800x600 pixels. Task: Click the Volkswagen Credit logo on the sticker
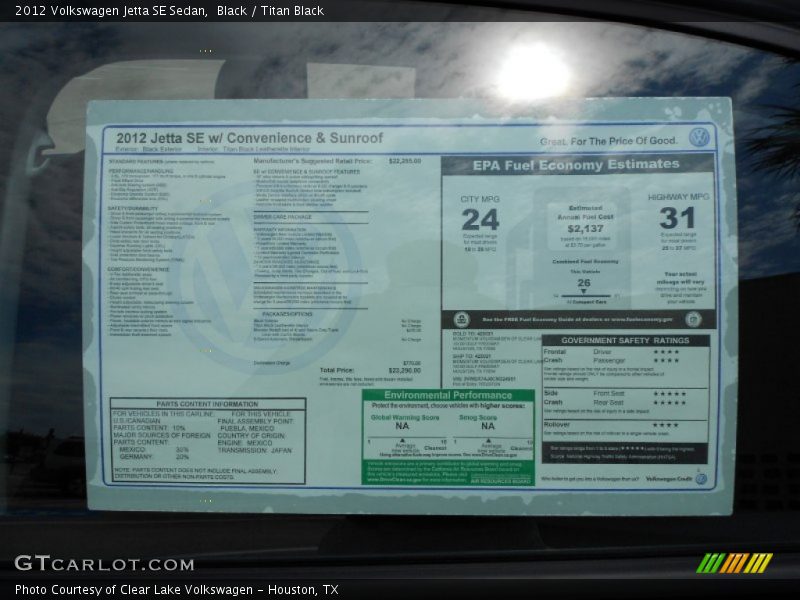coord(676,479)
